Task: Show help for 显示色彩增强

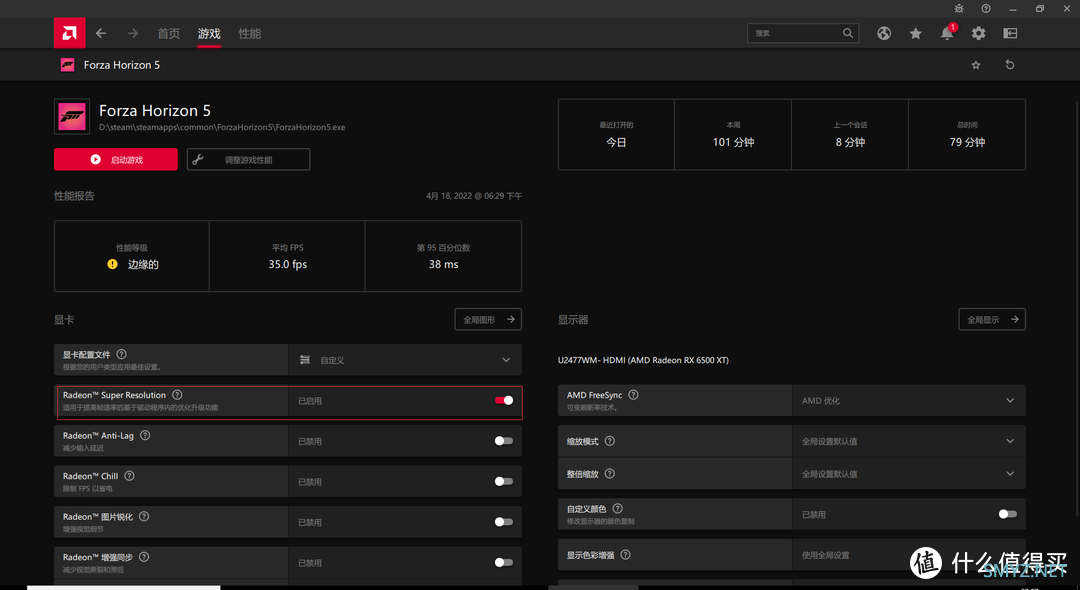Action: pos(625,555)
